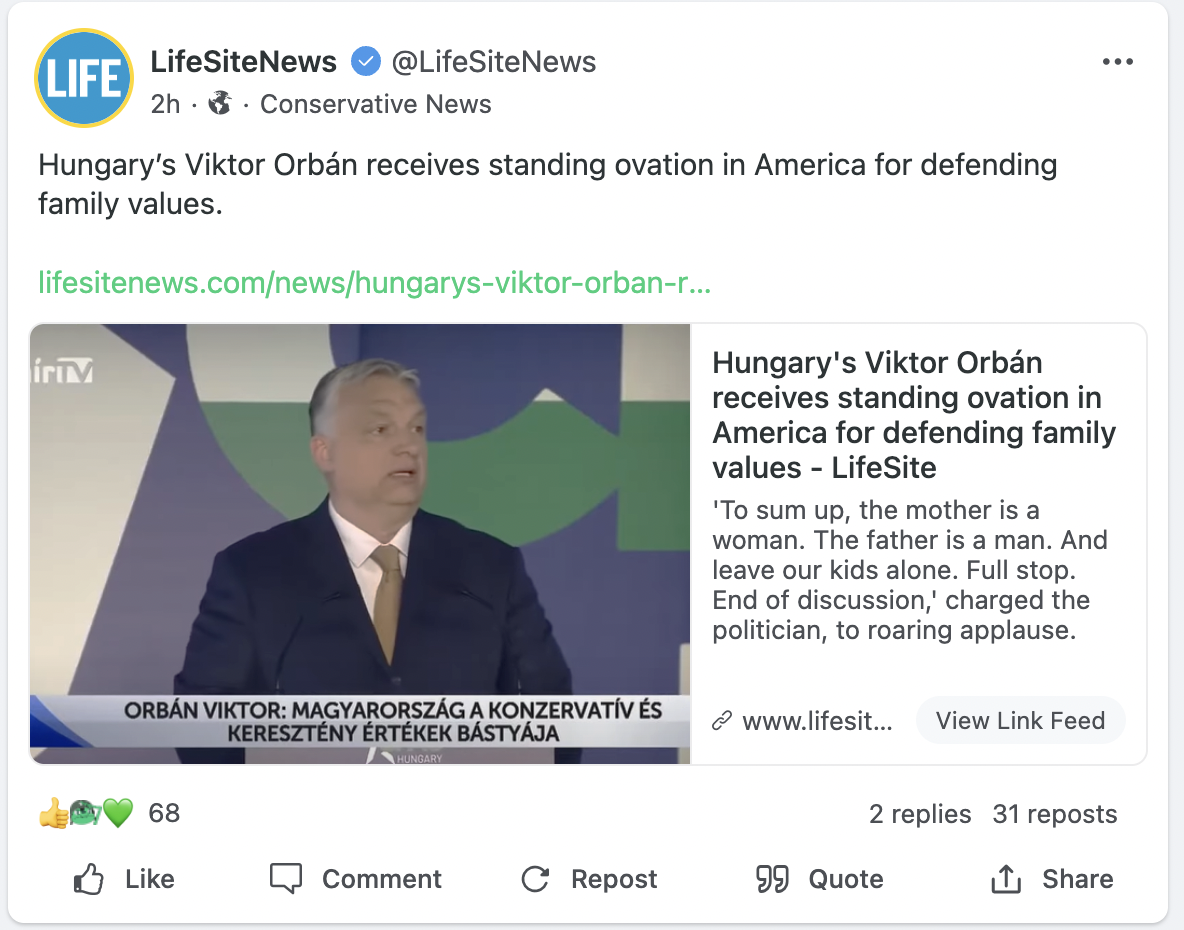This screenshot has width=1184, height=930.
Task: Open the Conservative News feed label
Action: pyautogui.click(x=375, y=103)
